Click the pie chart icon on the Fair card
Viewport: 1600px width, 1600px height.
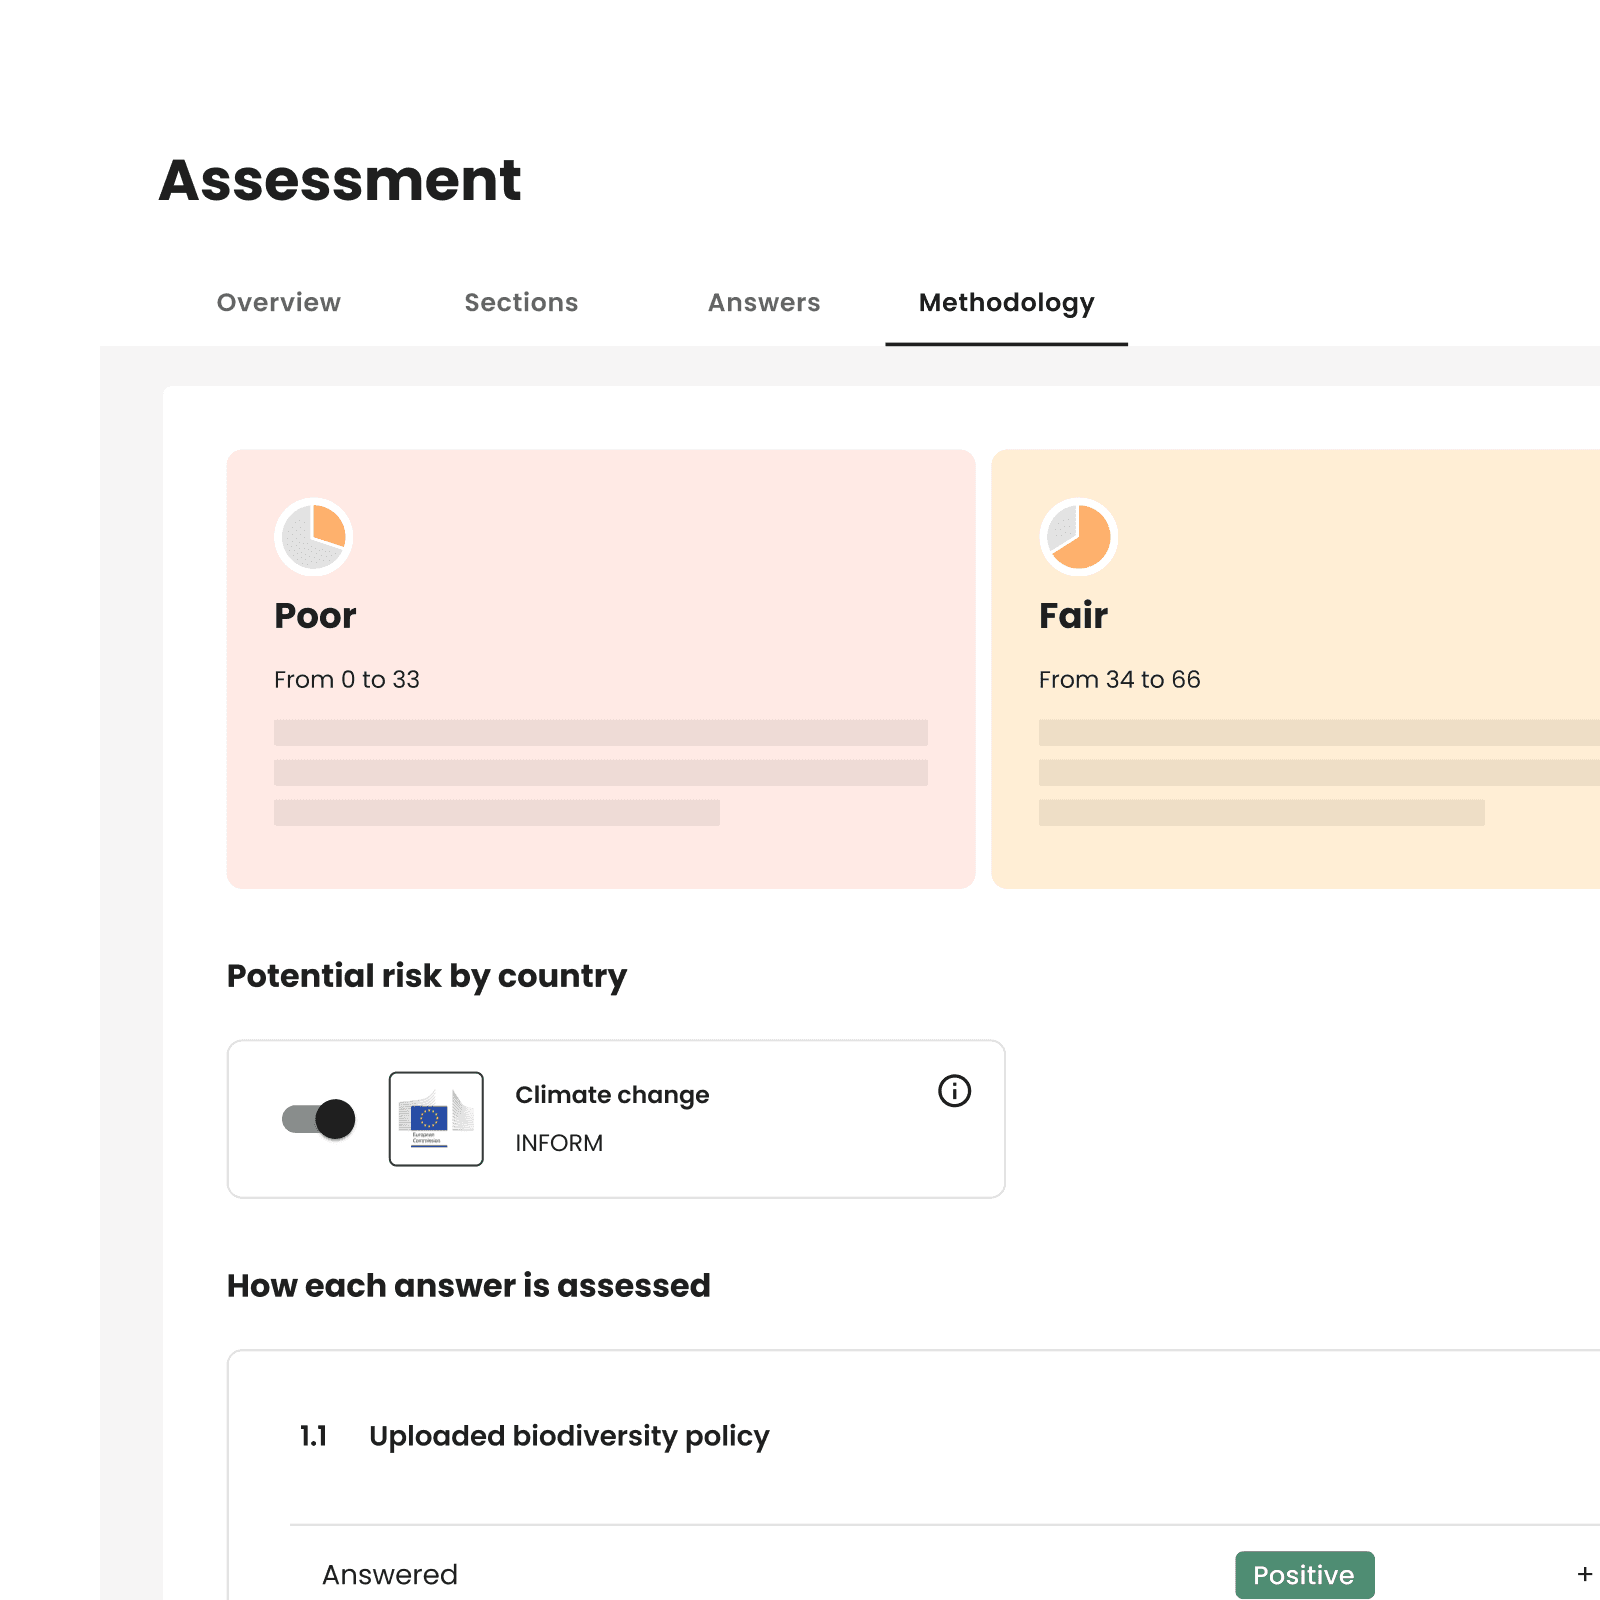pos(1076,537)
